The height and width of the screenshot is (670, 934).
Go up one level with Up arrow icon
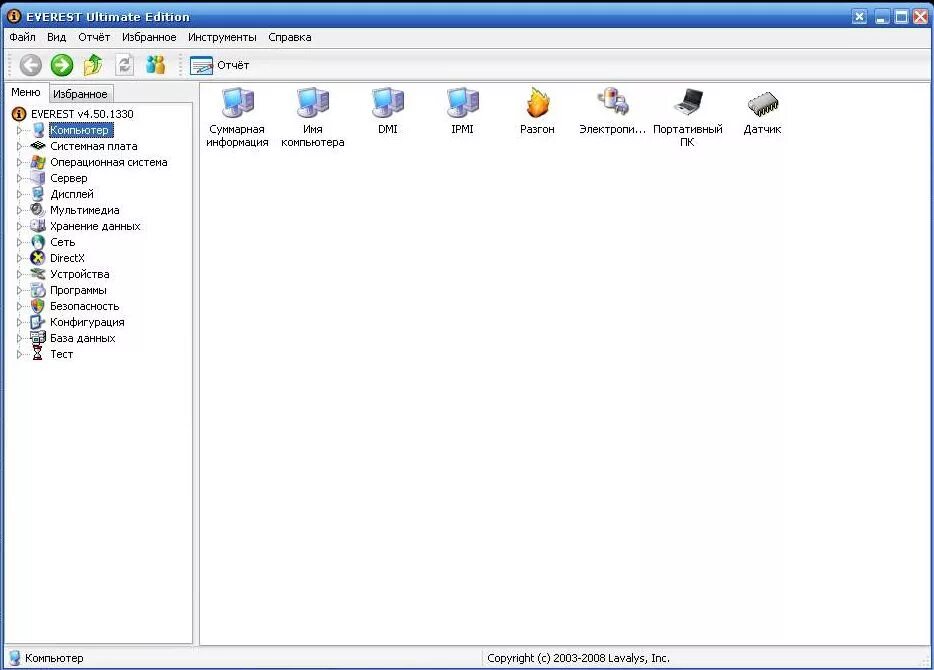(x=93, y=65)
